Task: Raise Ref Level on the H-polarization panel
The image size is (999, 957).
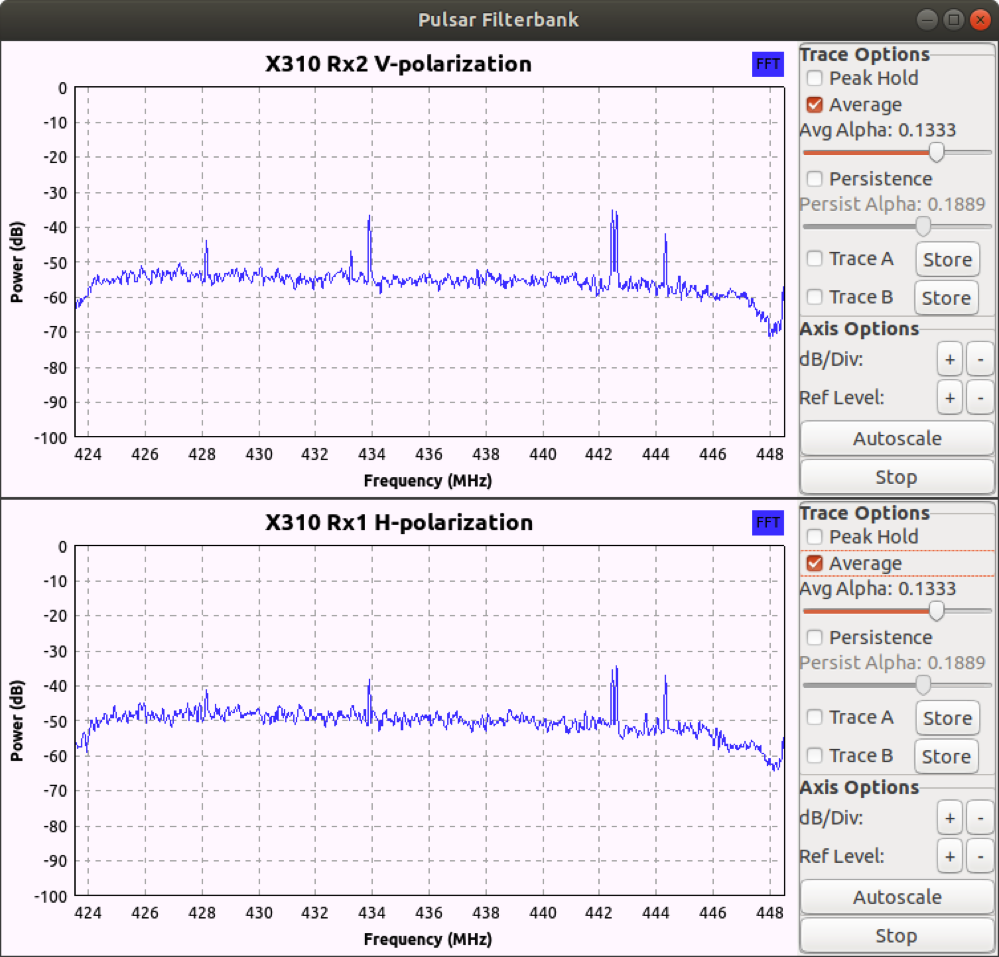Action: (x=950, y=857)
